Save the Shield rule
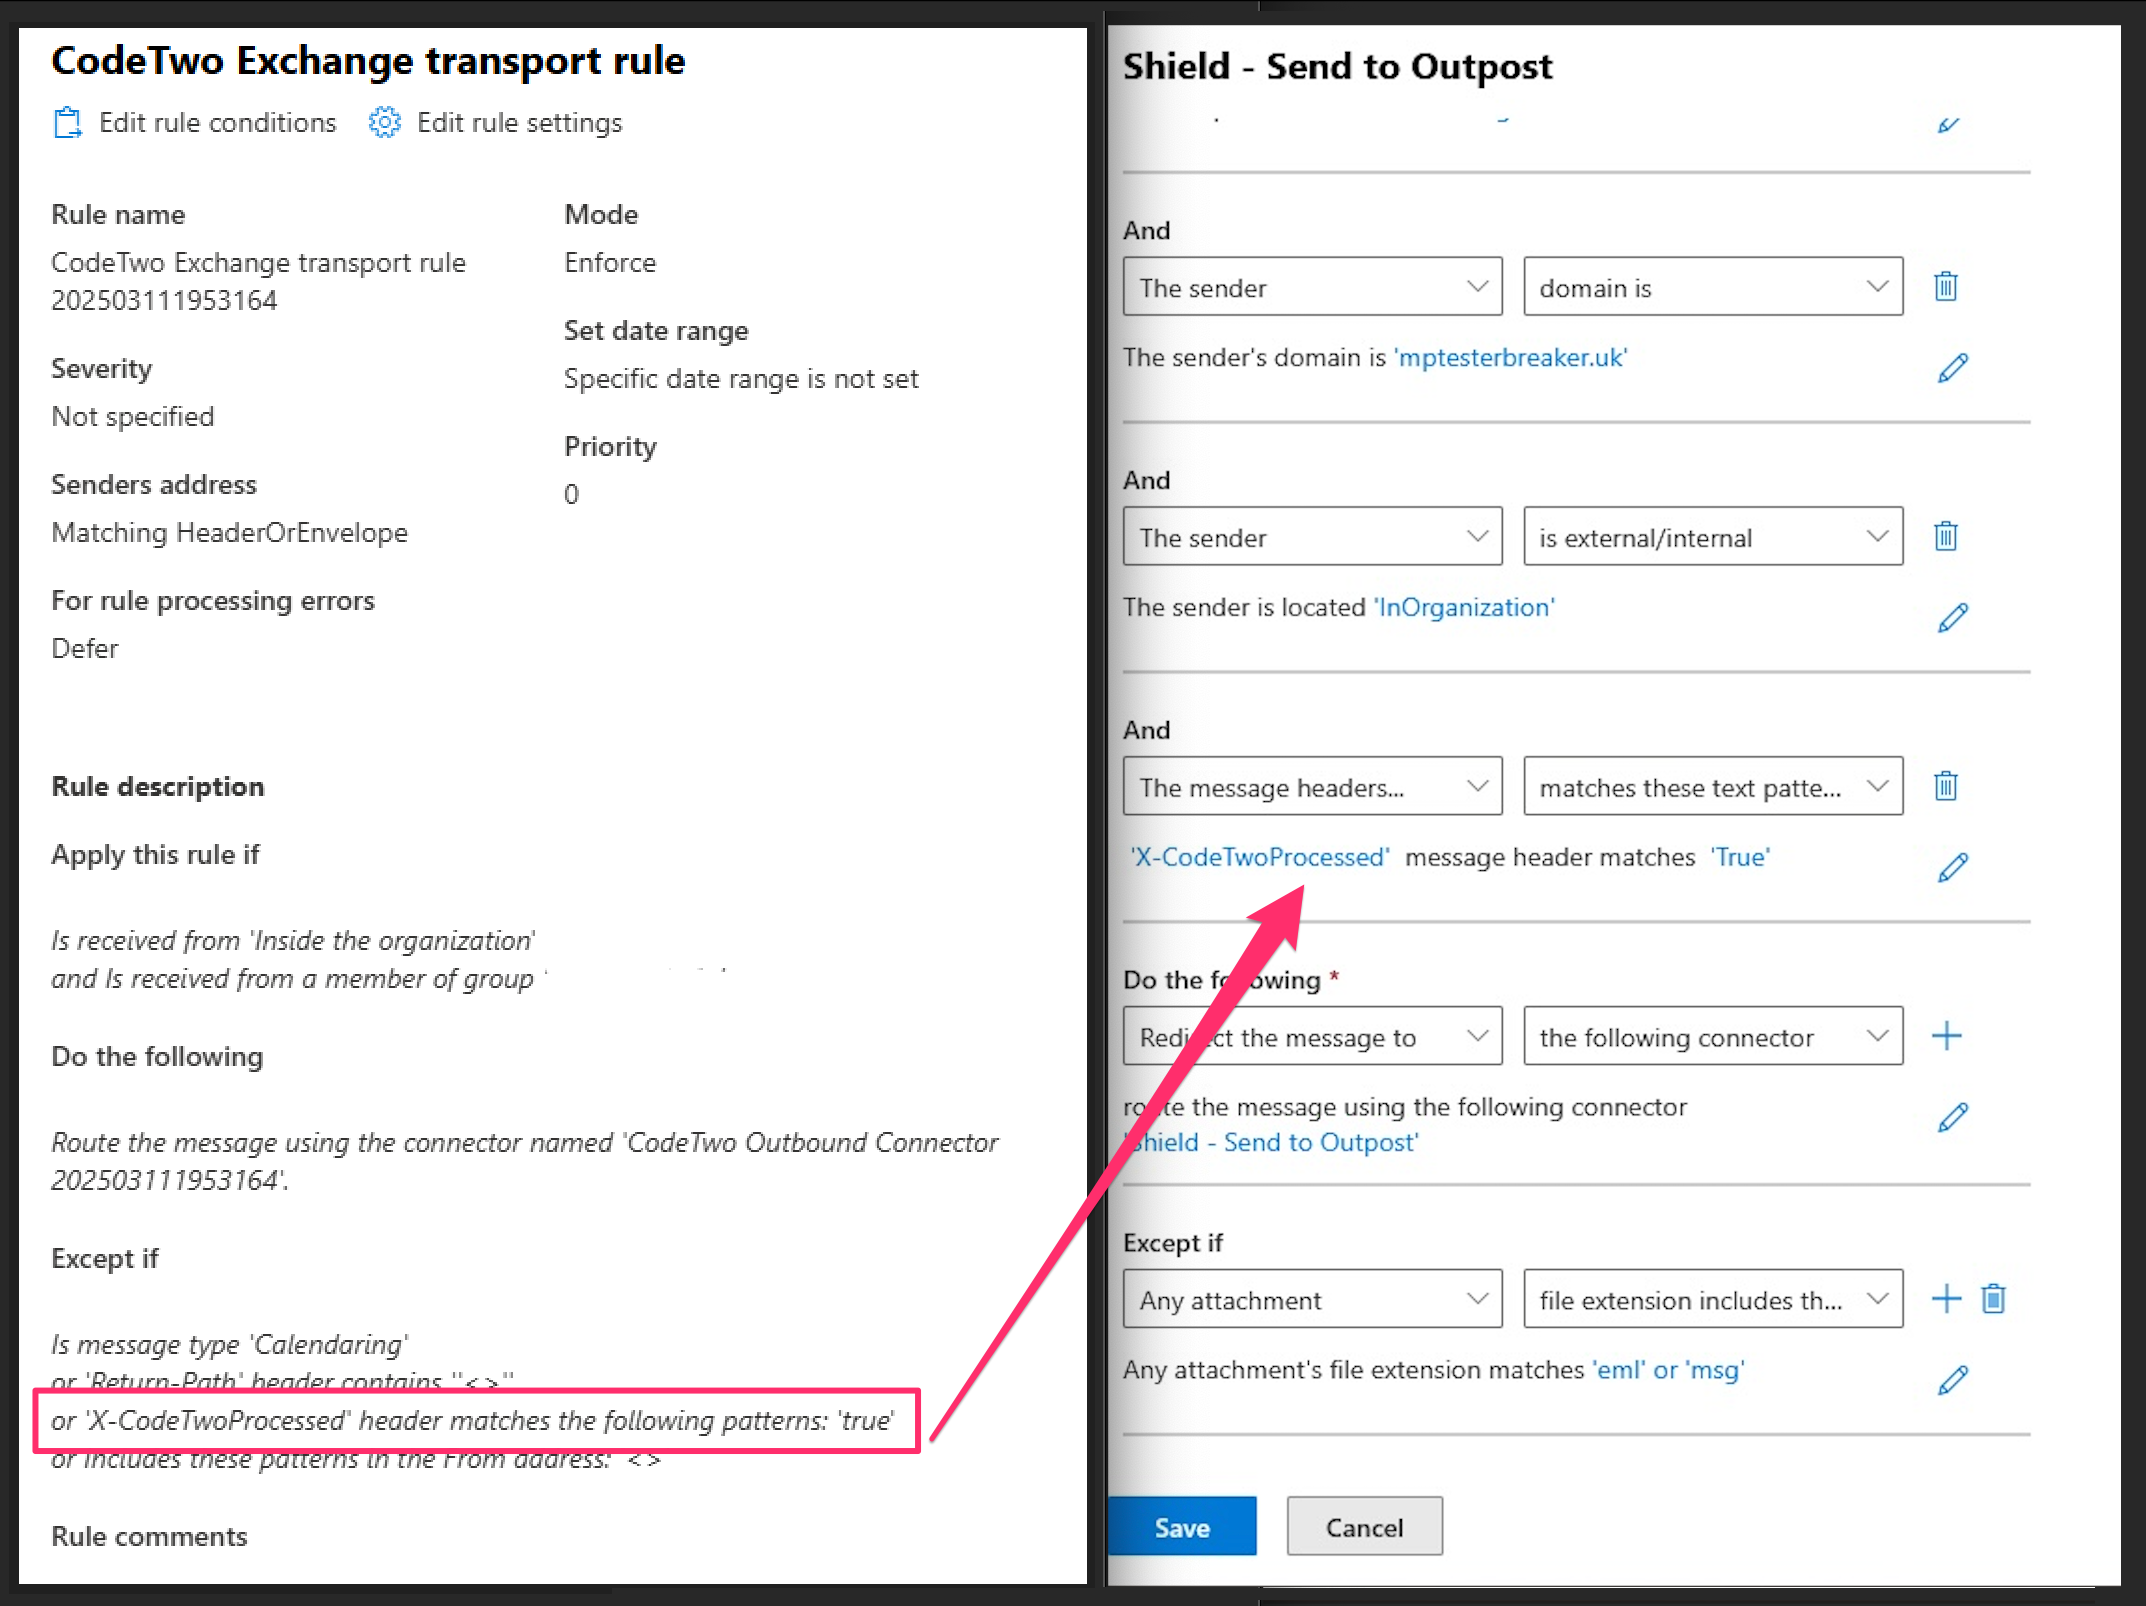Image resolution: width=2146 pixels, height=1606 pixels. tap(1182, 1527)
